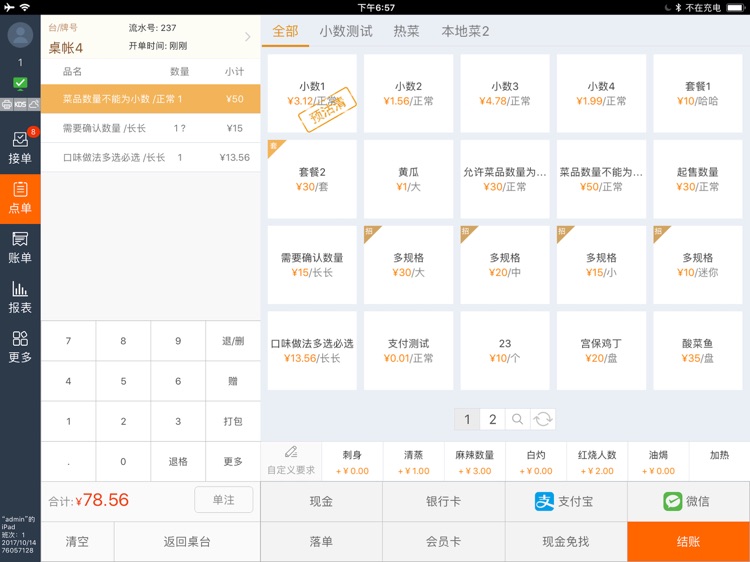Add dish 套餐2 ¥30/套
The width and height of the screenshot is (750, 562).
coord(312,179)
